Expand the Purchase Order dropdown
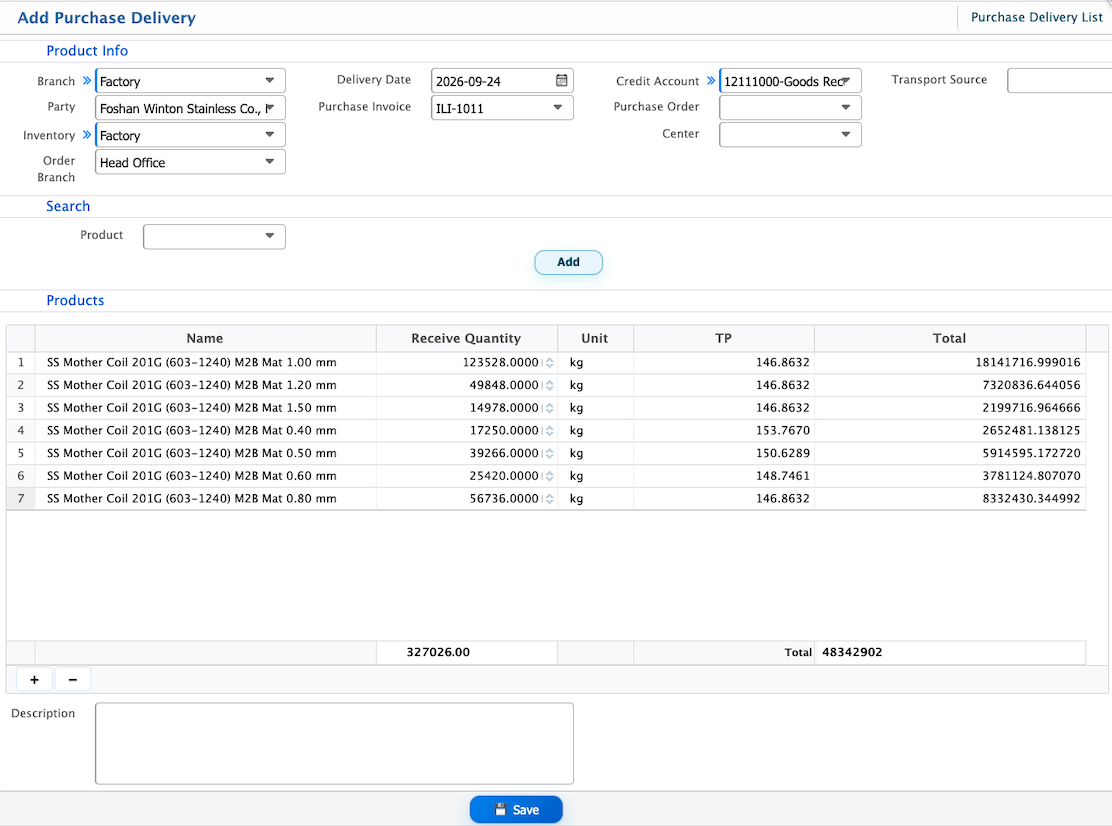This screenshot has height=826, width=1112. 845,108
